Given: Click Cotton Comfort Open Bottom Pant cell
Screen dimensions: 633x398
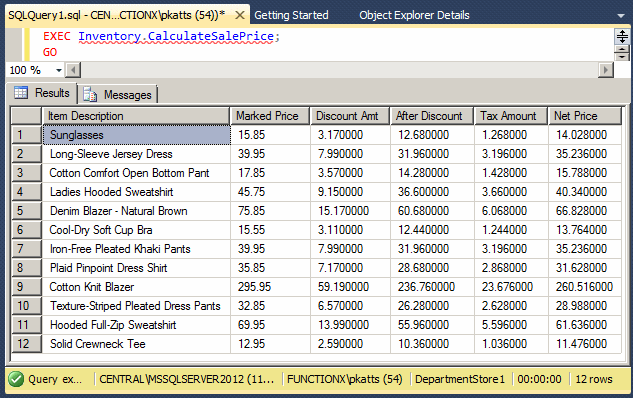Looking at the screenshot, I should point(136,173).
